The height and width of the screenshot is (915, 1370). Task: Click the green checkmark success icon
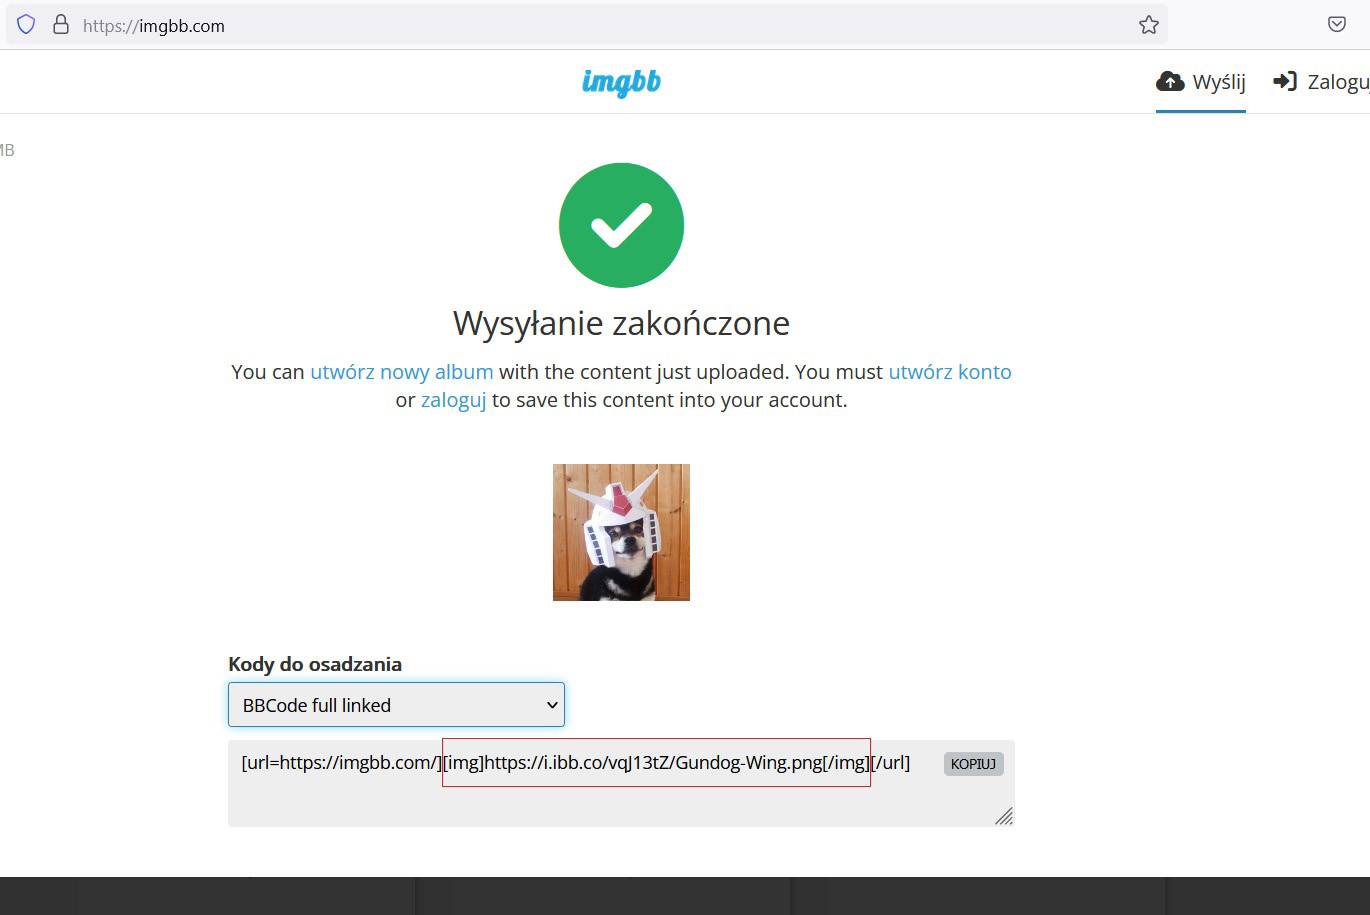click(x=621, y=224)
